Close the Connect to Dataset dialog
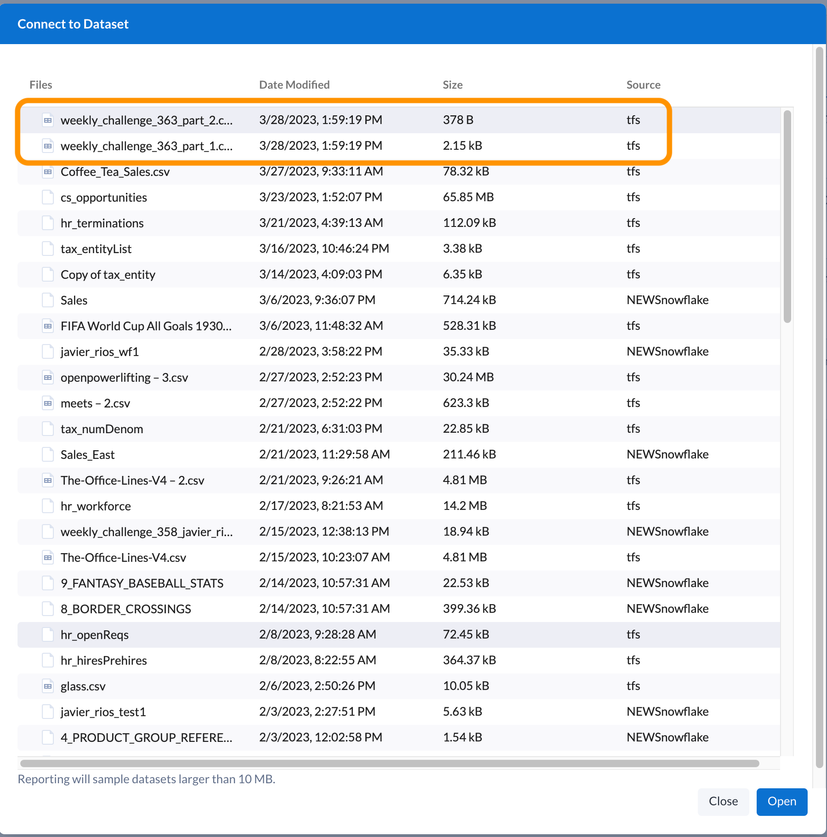 723,801
